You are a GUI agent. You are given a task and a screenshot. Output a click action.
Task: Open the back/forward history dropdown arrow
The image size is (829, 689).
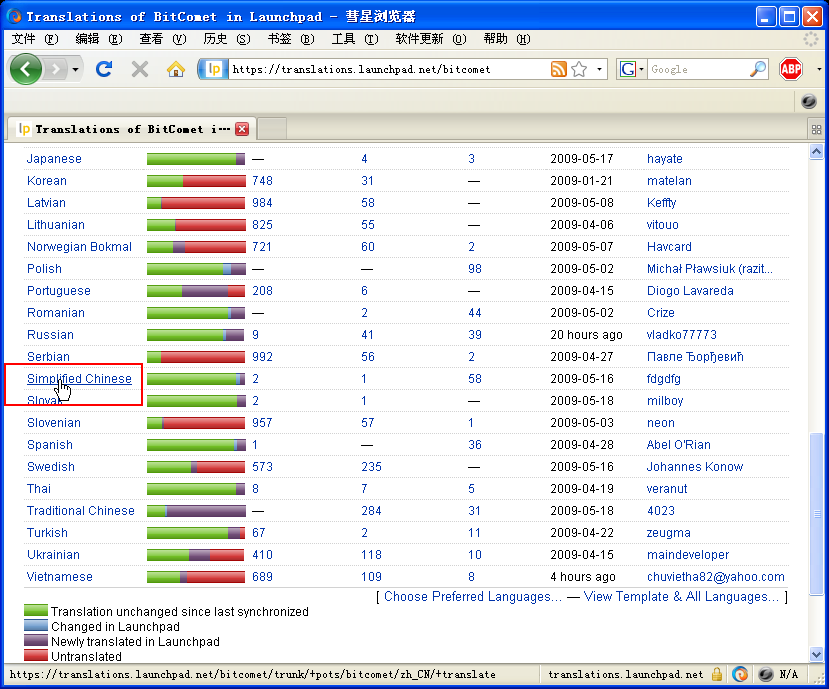75,69
